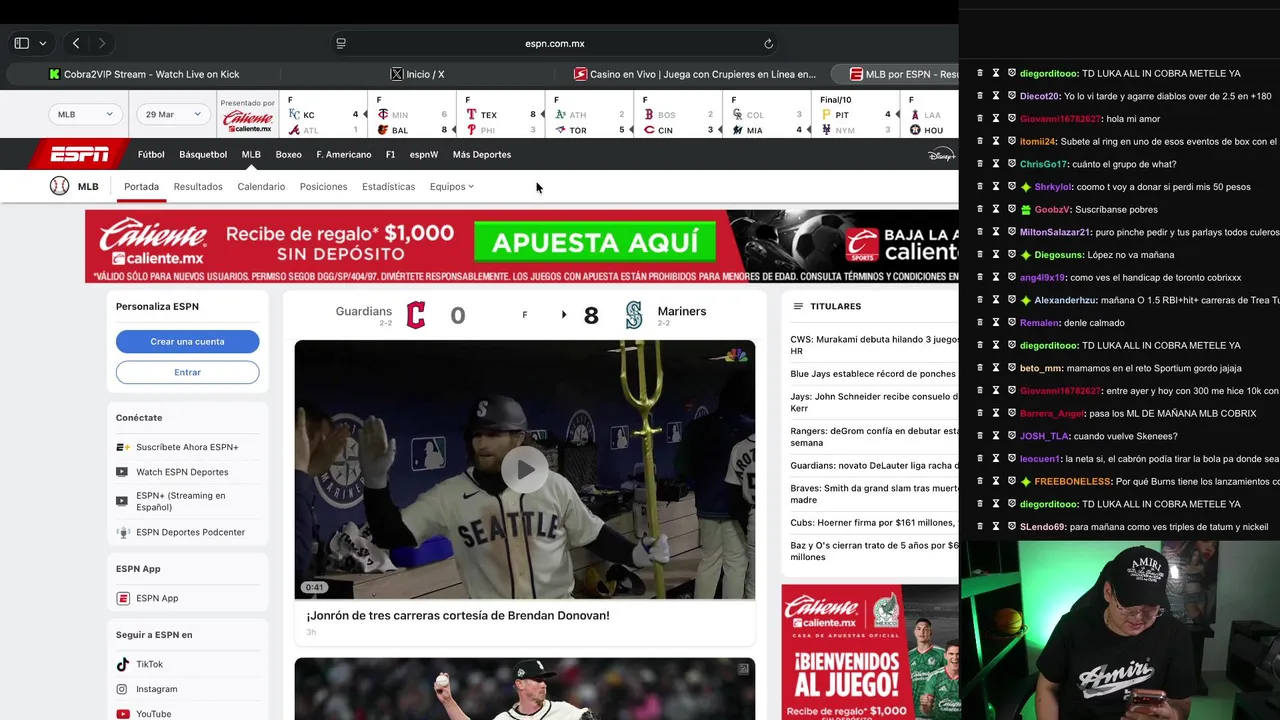
Task: Switch to the Inicio / X tab
Action: pos(418,74)
